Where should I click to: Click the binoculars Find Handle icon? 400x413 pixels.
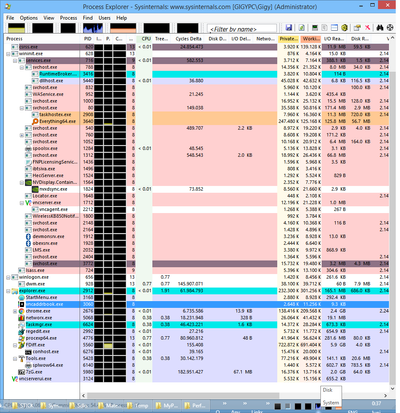[380, 28]
